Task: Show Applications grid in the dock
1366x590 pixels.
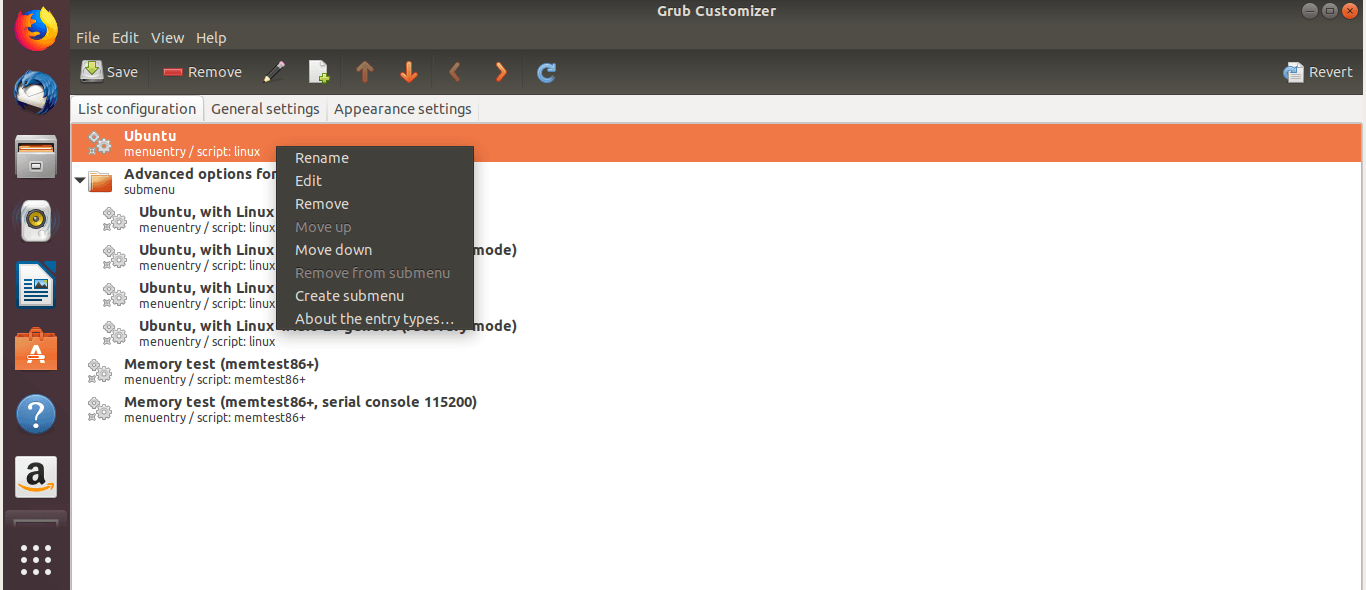Action: coord(36,559)
